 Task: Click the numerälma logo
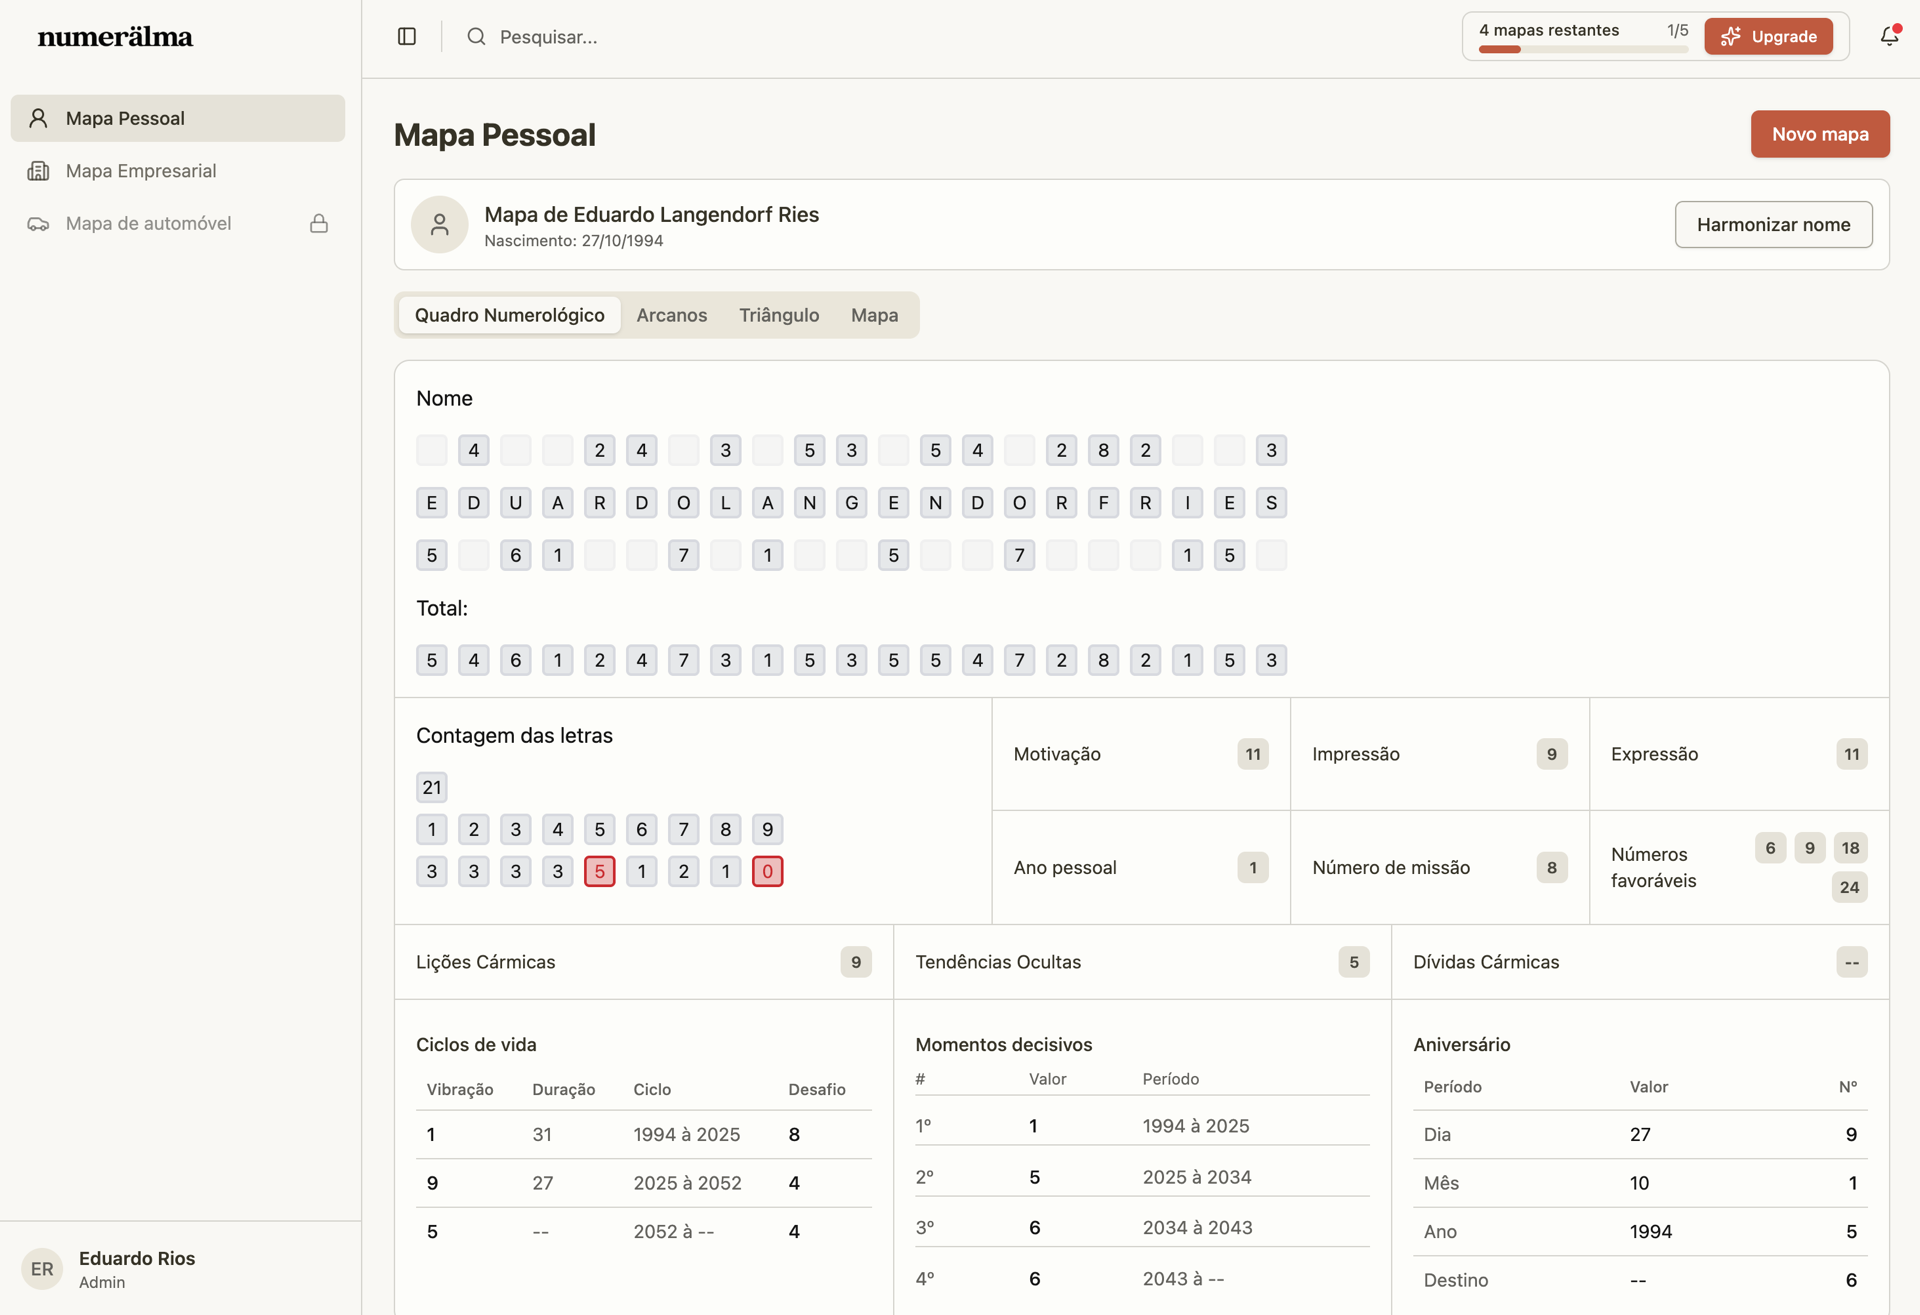pos(115,37)
